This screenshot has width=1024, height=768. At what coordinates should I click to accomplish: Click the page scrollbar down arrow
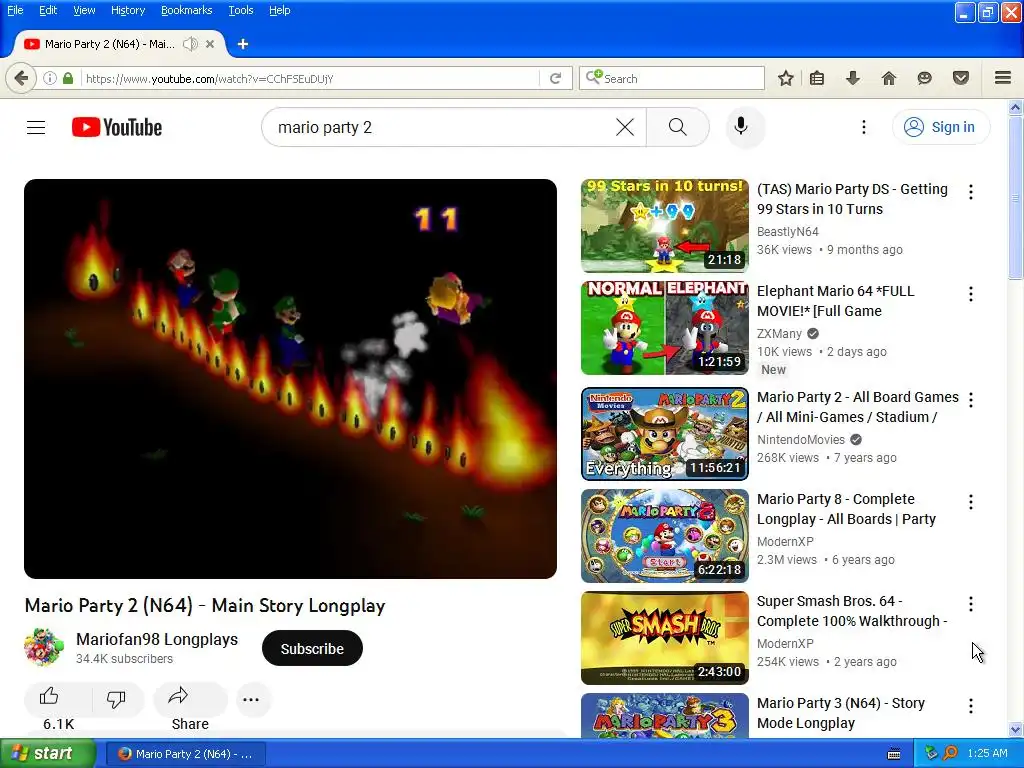click(x=1015, y=729)
